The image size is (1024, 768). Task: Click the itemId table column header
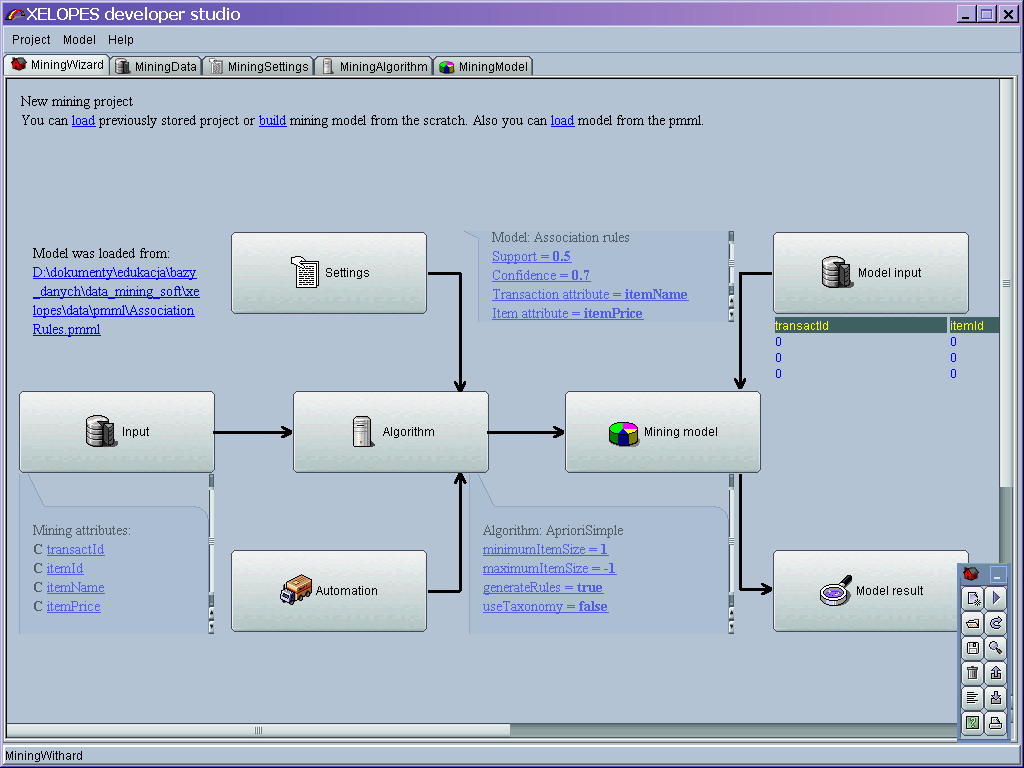974,325
